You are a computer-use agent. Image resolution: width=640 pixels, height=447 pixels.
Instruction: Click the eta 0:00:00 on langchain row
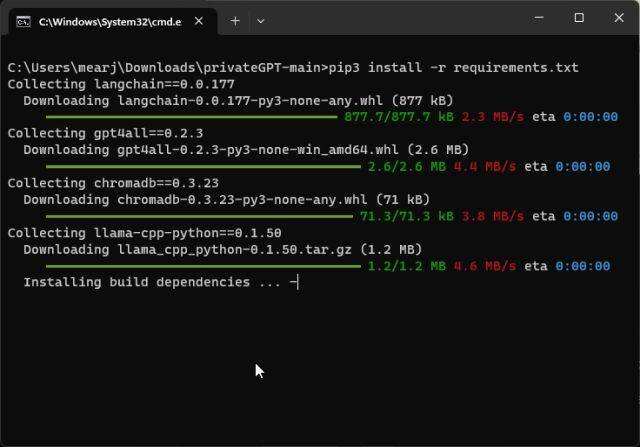(575, 117)
